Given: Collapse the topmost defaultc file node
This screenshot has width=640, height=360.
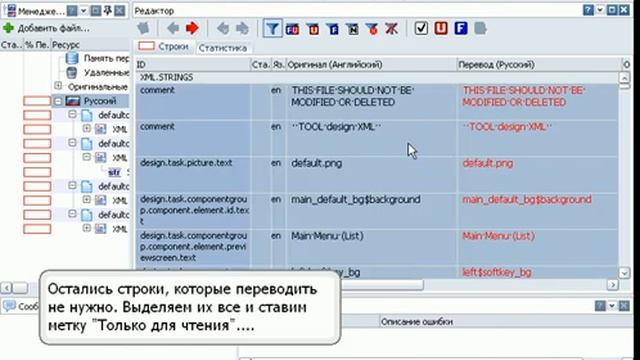Looking at the screenshot, I should [x=72, y=115].
